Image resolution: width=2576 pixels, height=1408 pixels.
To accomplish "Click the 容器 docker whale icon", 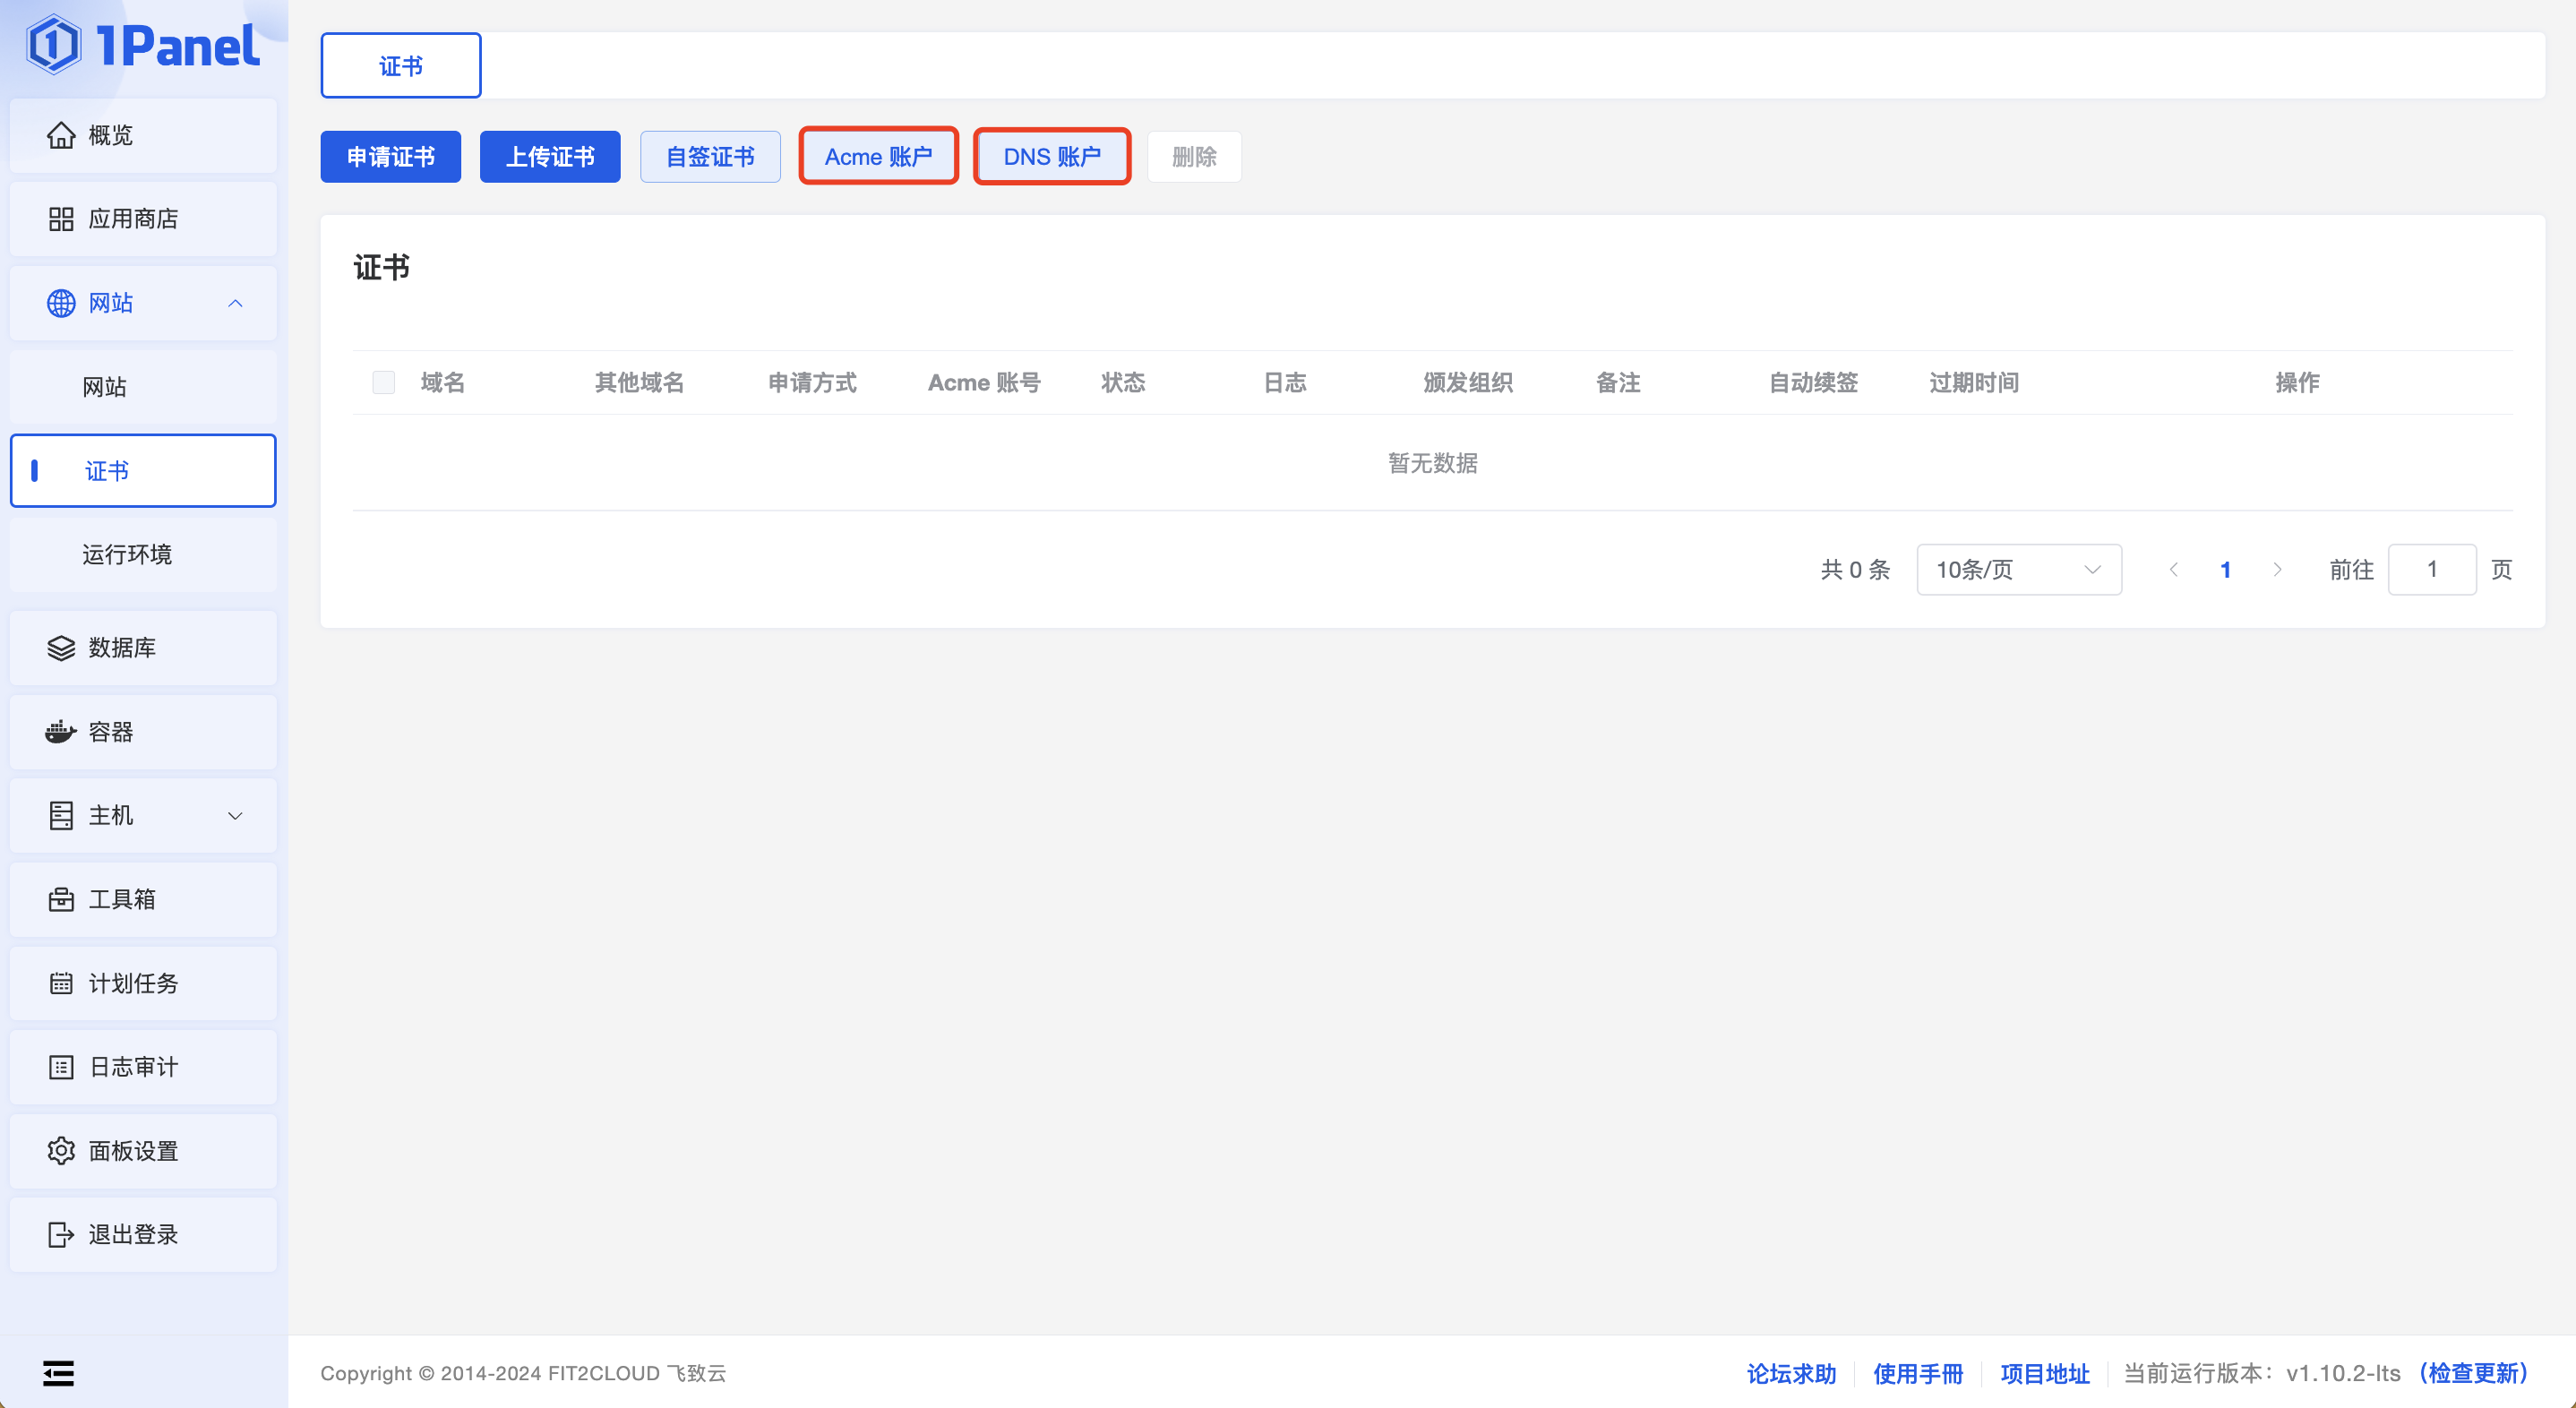I will (x=61, y=732).
